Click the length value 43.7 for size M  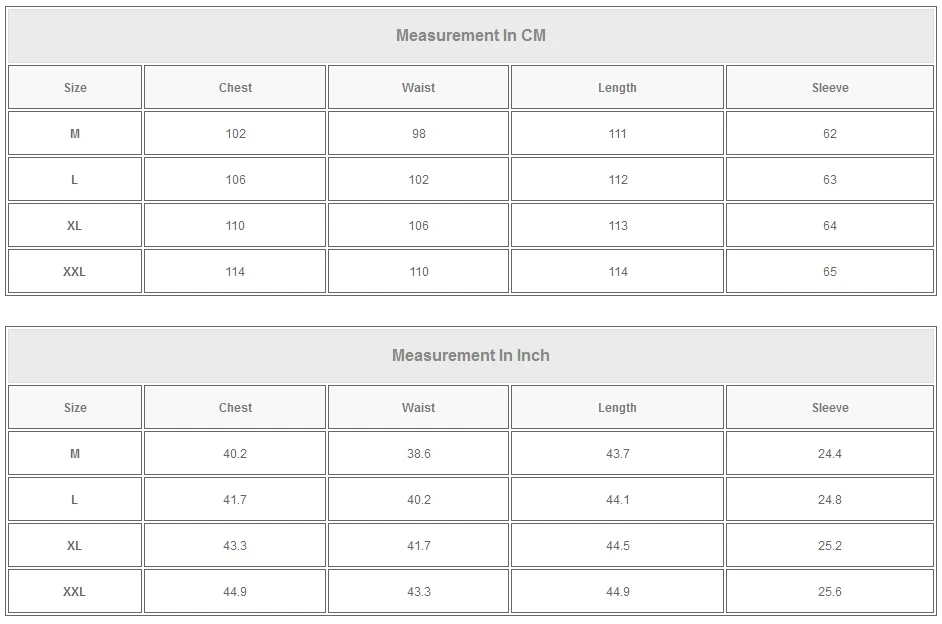tap(617, 454)
